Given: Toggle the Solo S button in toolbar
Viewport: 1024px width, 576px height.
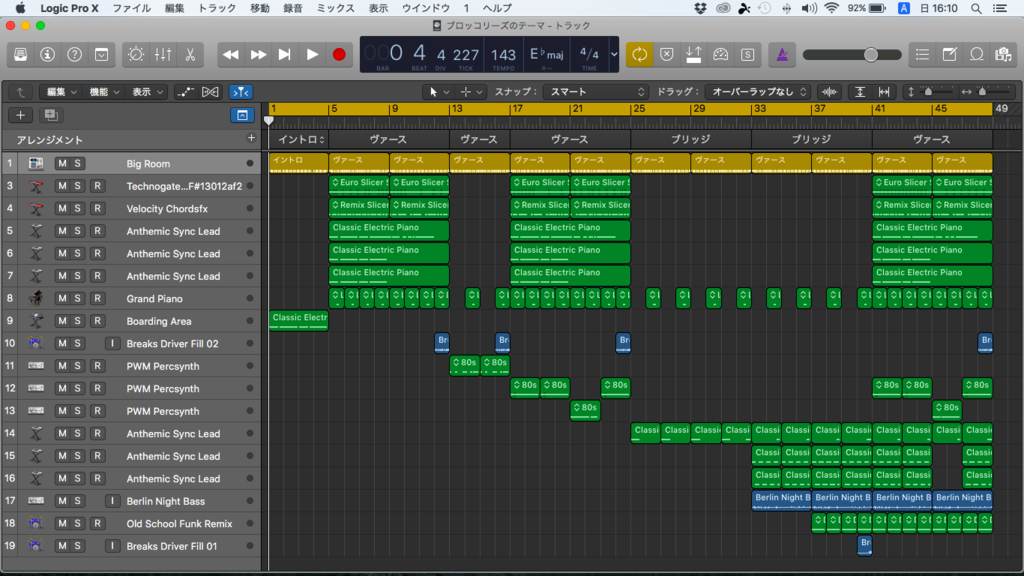Looking at the screenshot, I should click(748, 55).
